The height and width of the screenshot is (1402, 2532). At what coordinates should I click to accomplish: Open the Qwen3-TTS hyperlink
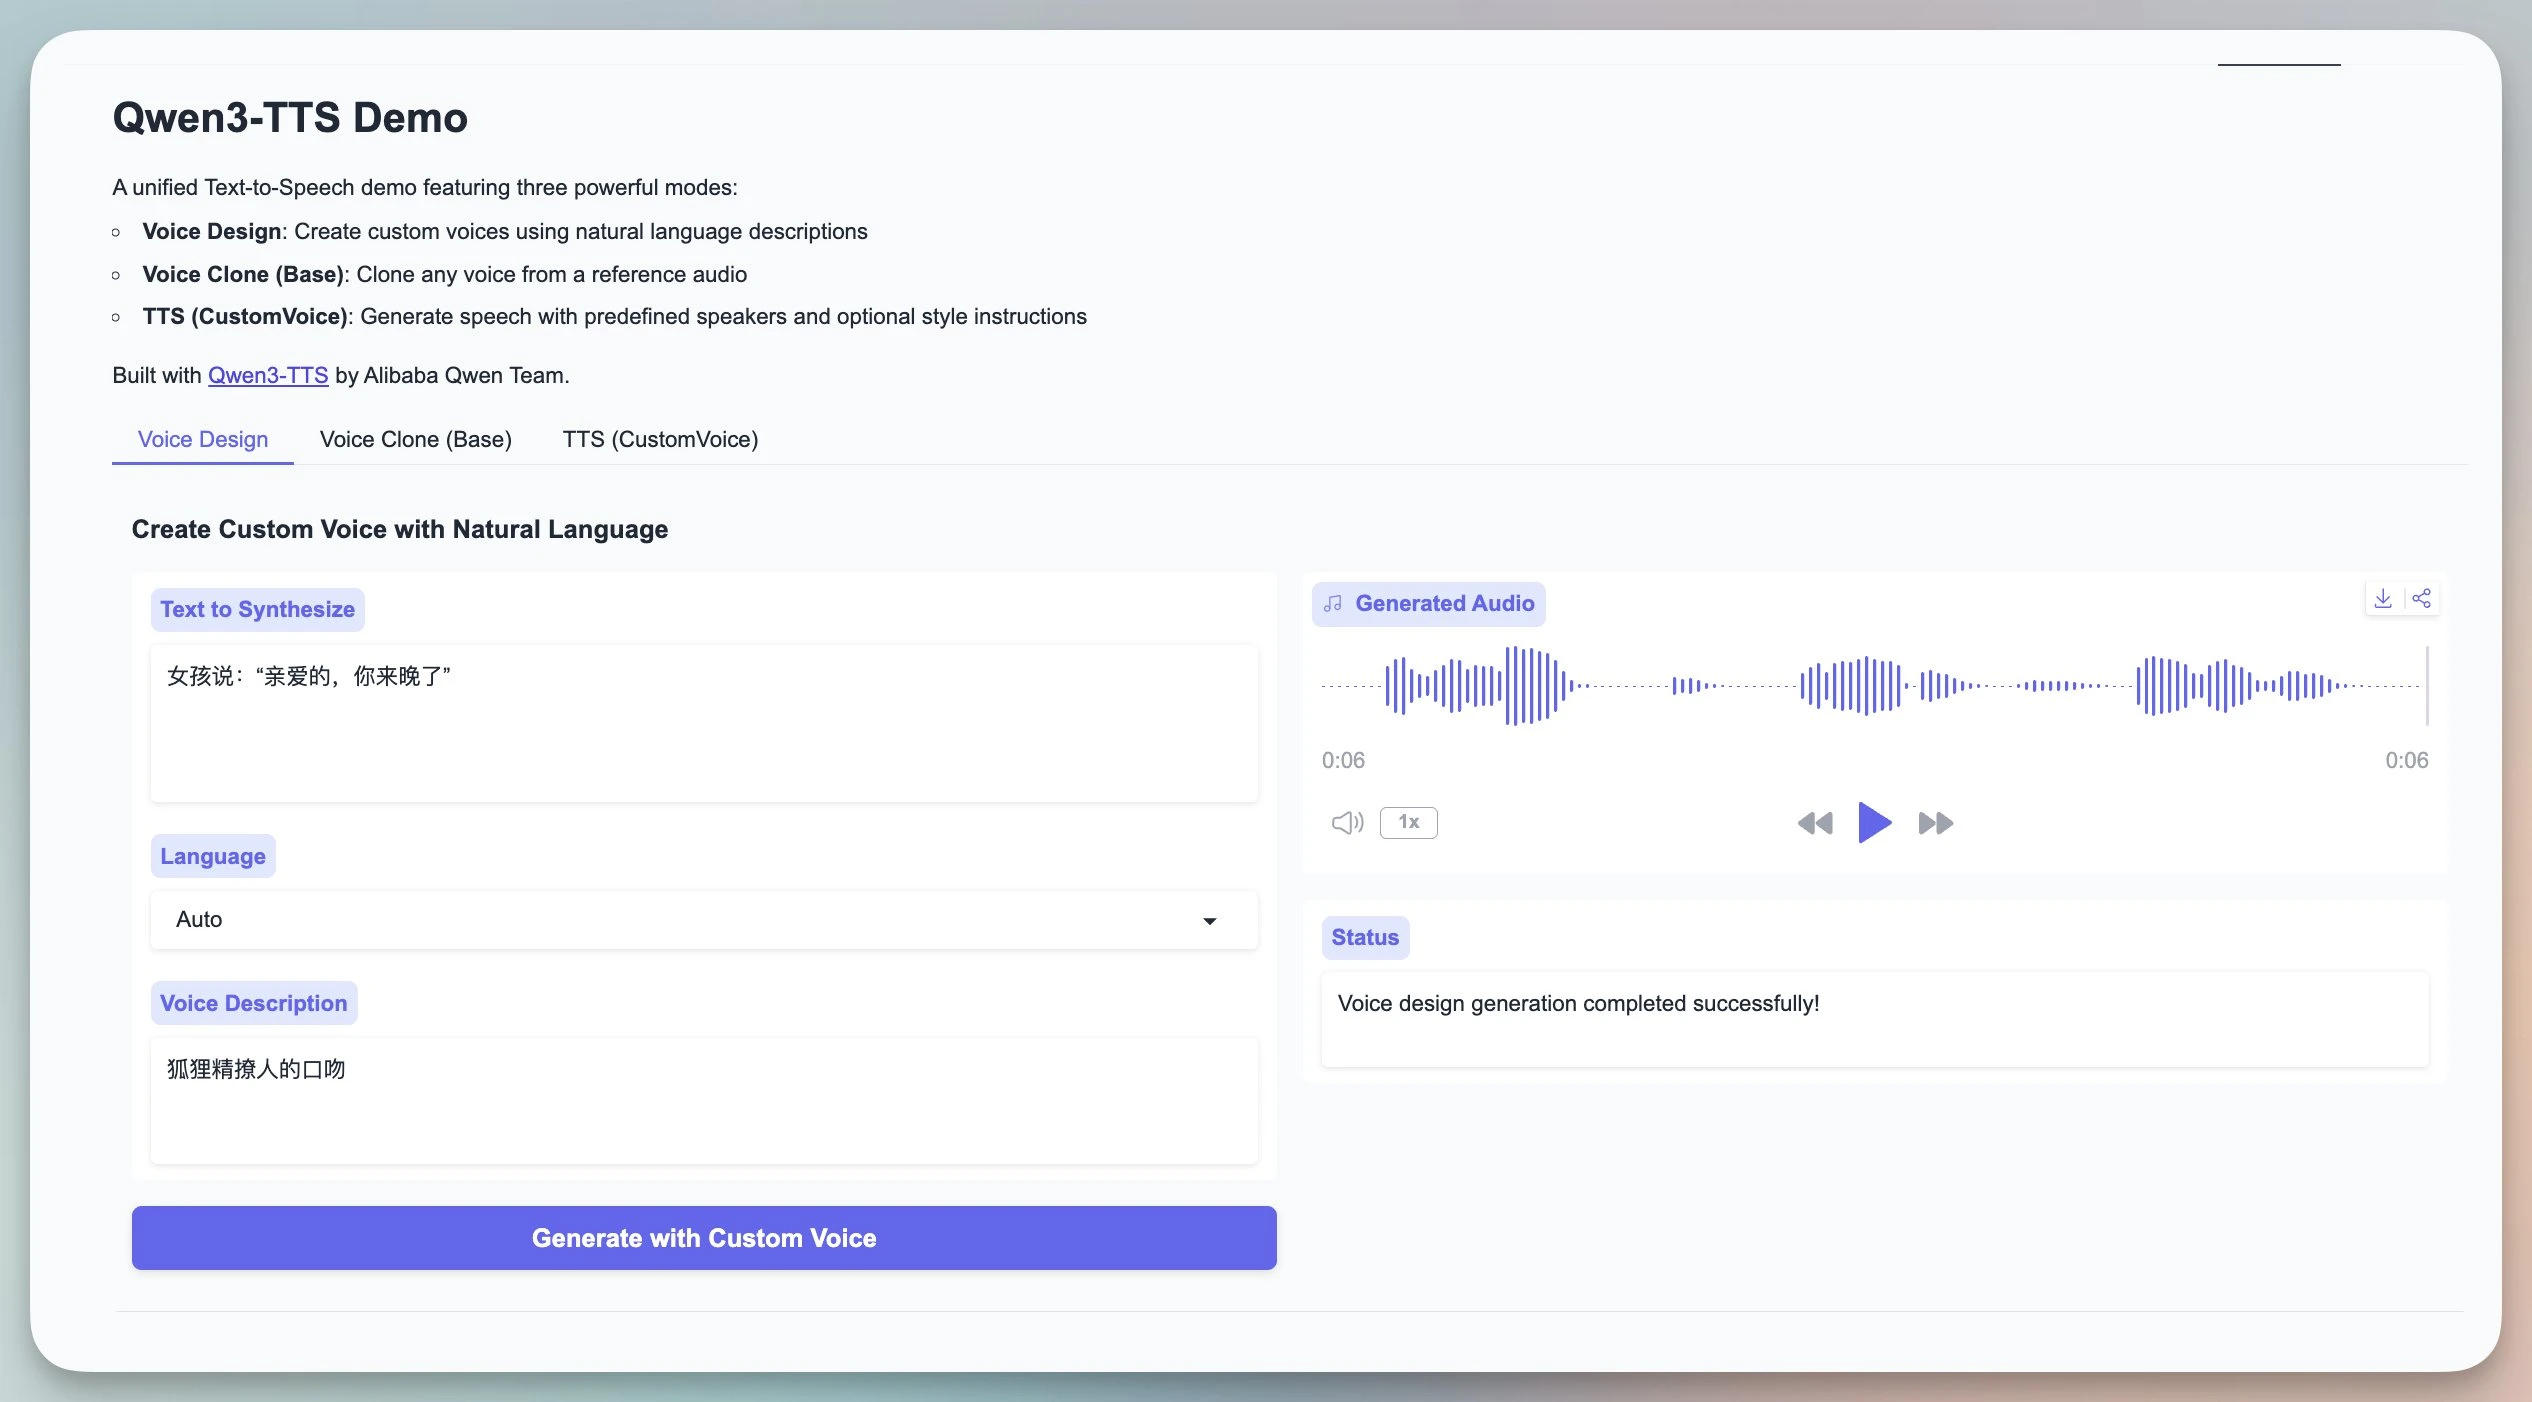[268, 376]
